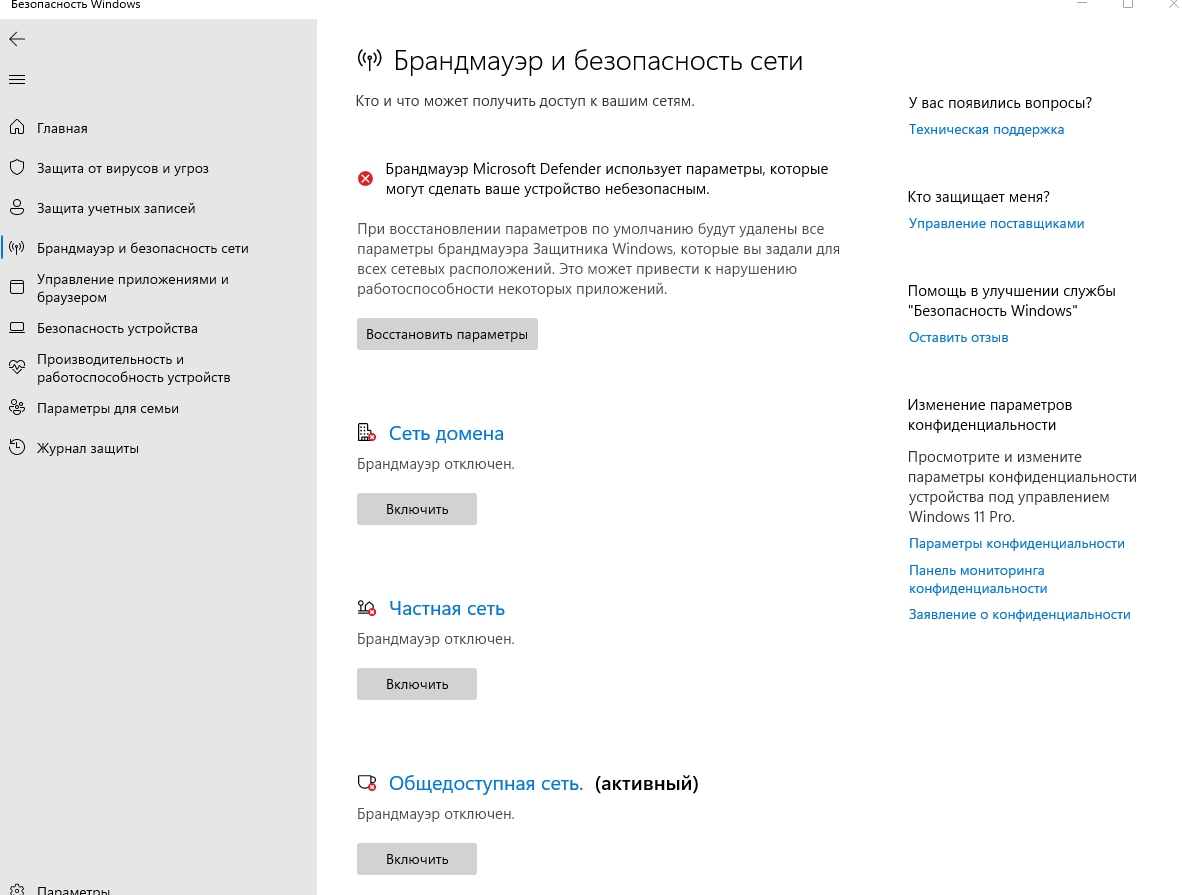Enable firewall for Частная сеть
This screenshot has height=895, width=1182.
(x=416, y=684)
